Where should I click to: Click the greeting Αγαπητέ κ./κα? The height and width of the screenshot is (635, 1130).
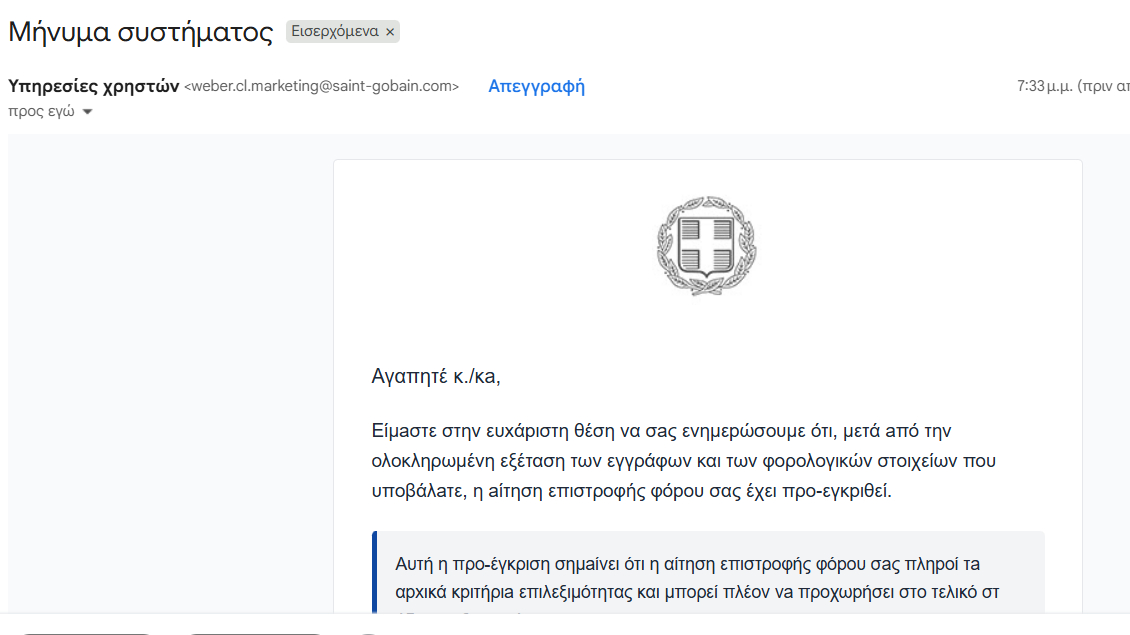tap(435, 377)
